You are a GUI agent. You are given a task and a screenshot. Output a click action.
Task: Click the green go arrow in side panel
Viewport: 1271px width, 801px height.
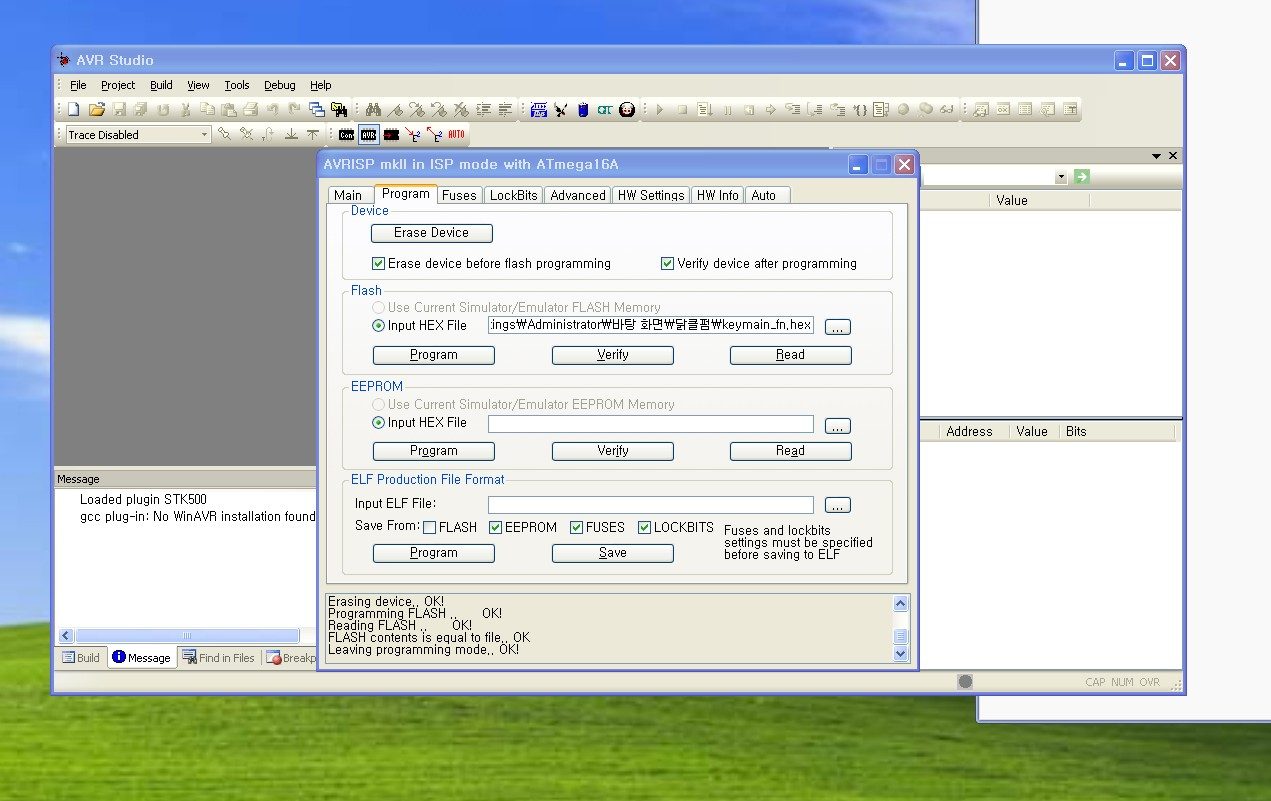coord(1082,177)
